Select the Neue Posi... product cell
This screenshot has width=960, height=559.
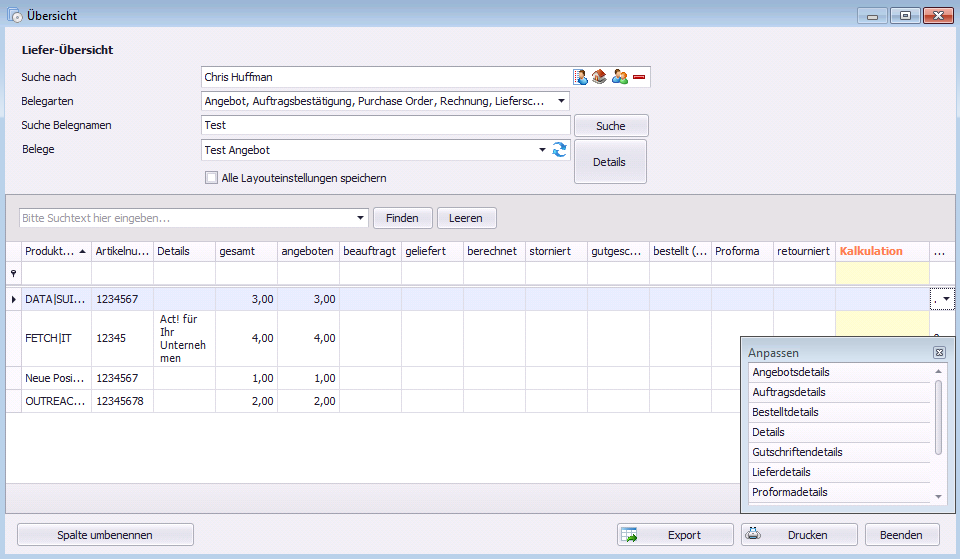pyautogui.click(x=56, y=378)
